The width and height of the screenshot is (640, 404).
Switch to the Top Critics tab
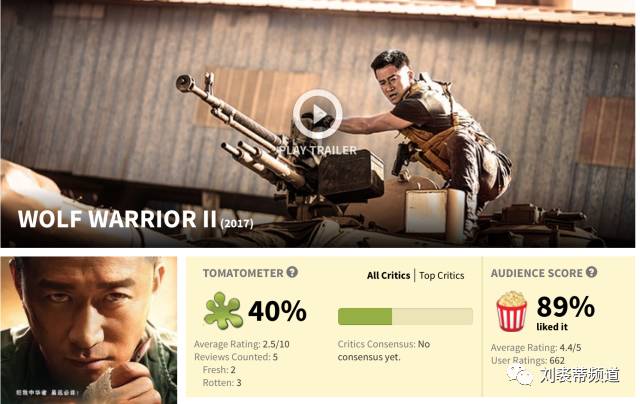pos(442,276)
